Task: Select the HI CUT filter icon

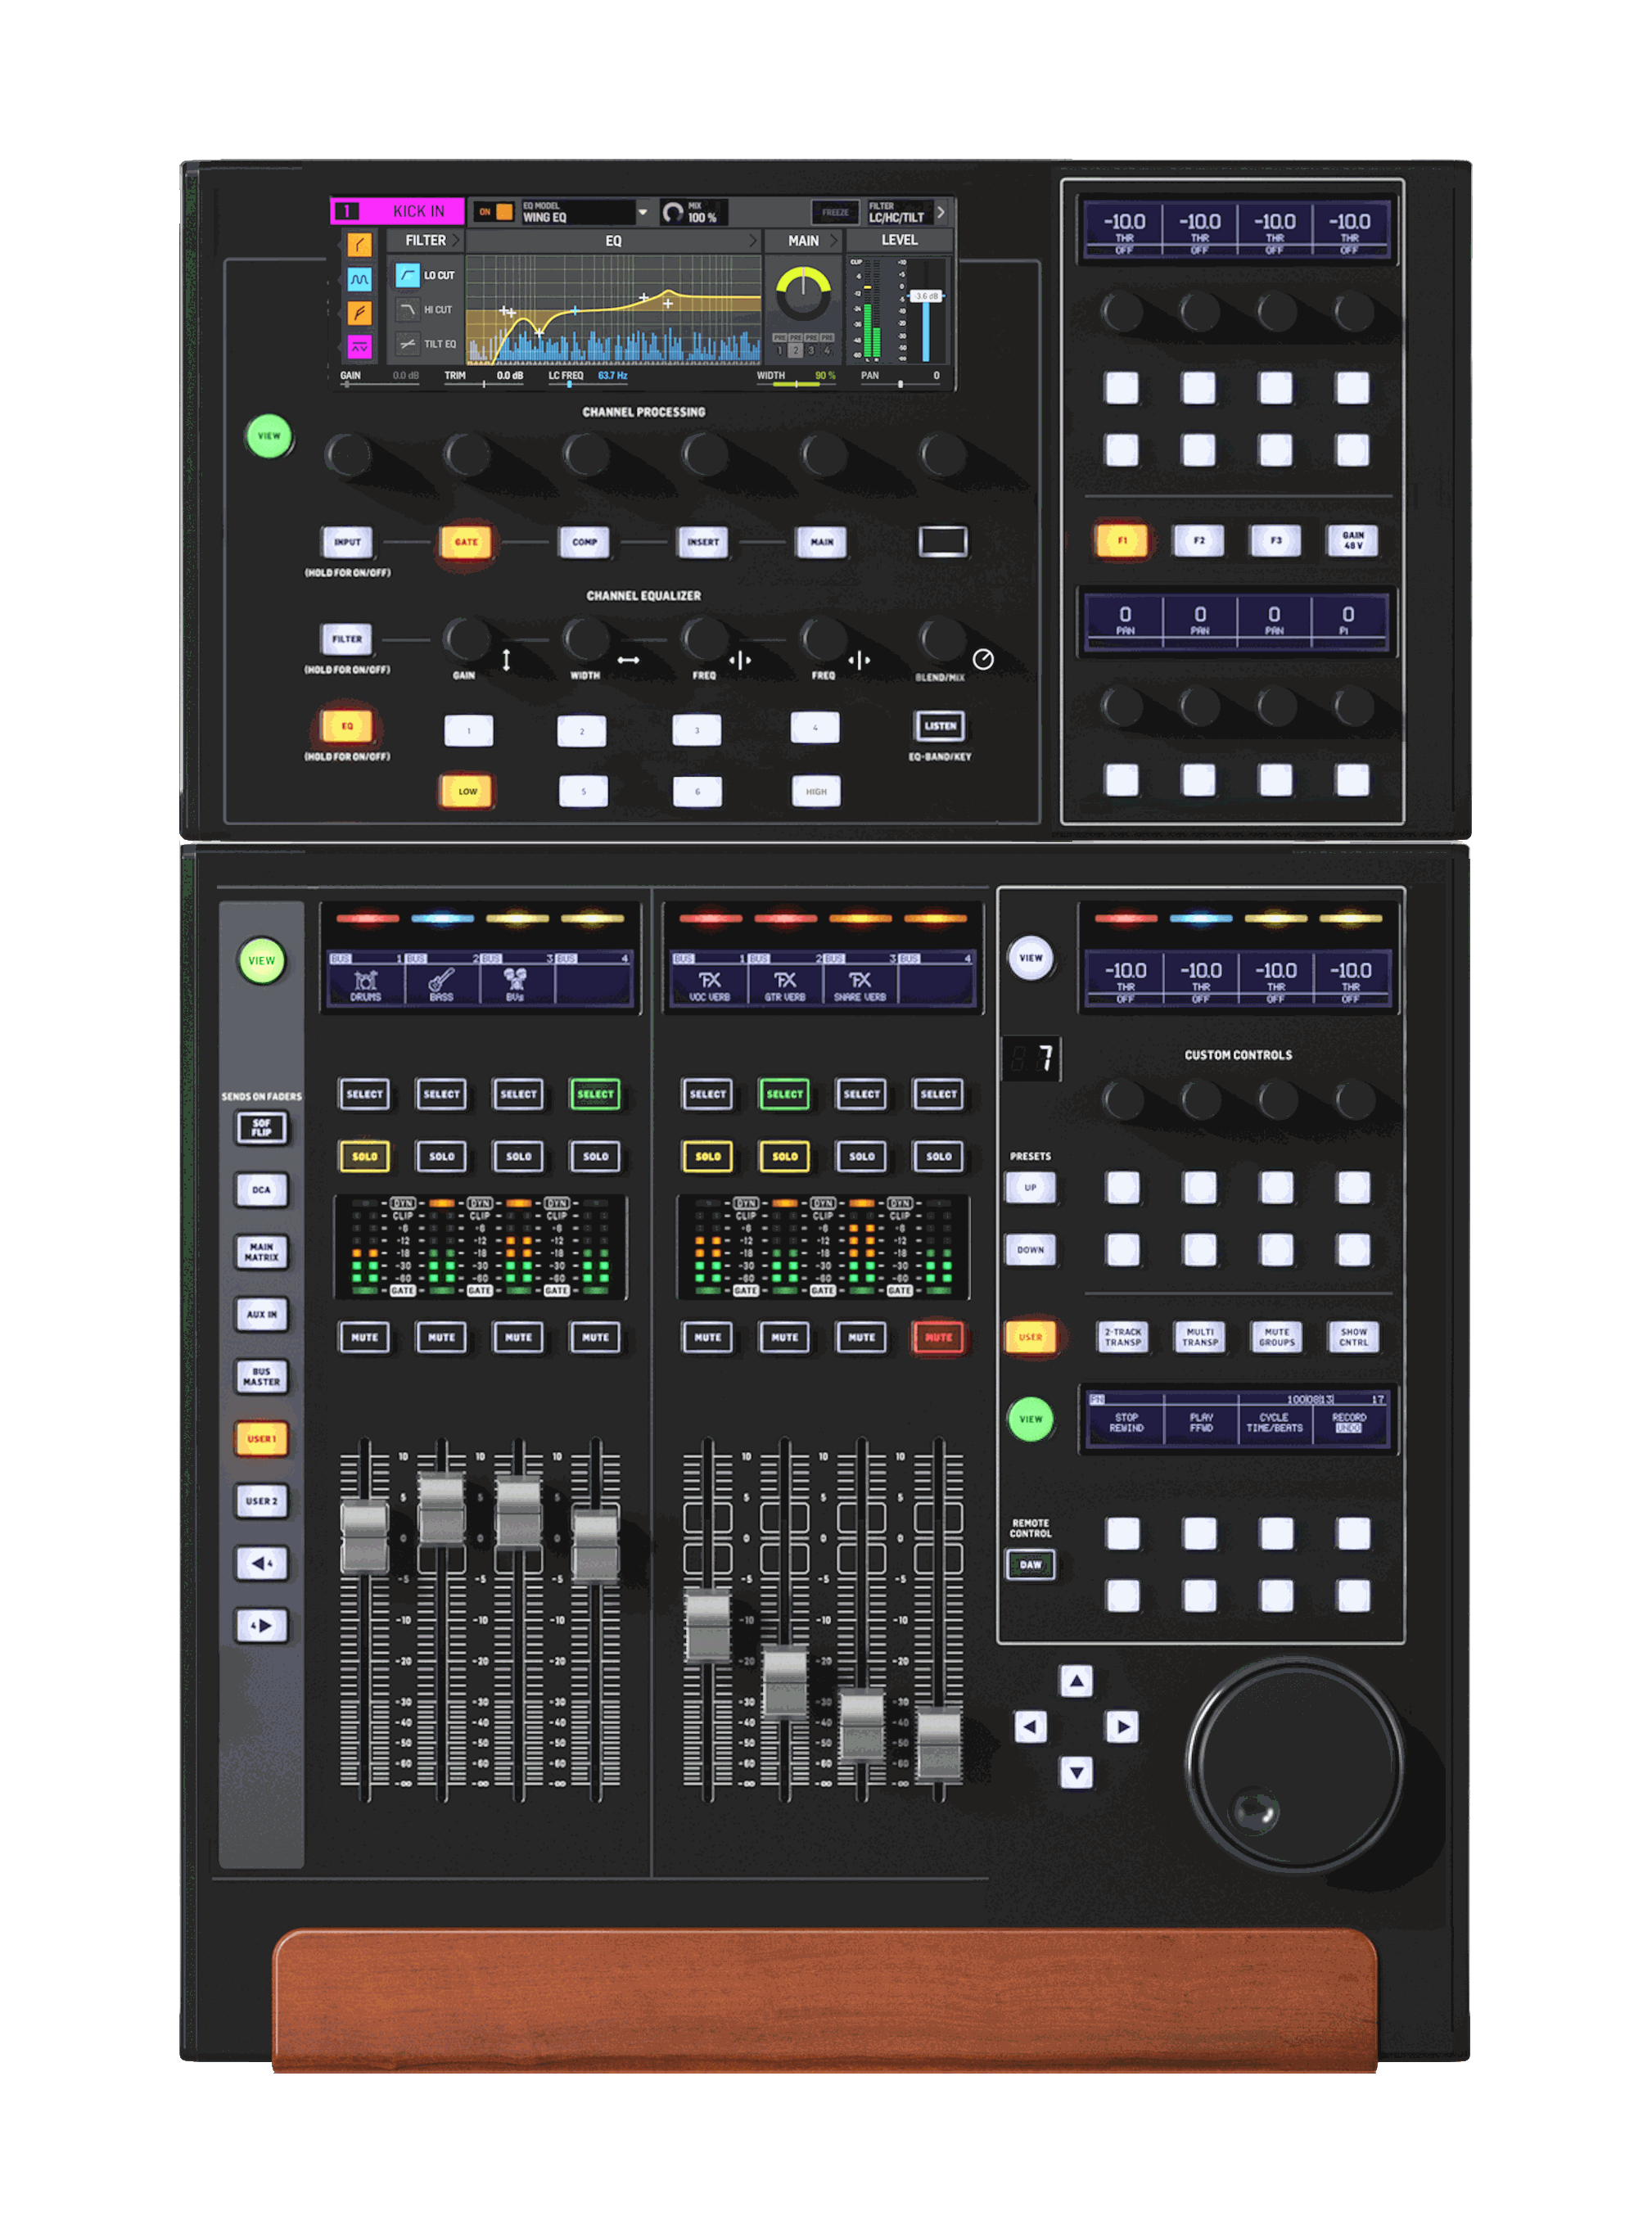Action: pos(407,310)
